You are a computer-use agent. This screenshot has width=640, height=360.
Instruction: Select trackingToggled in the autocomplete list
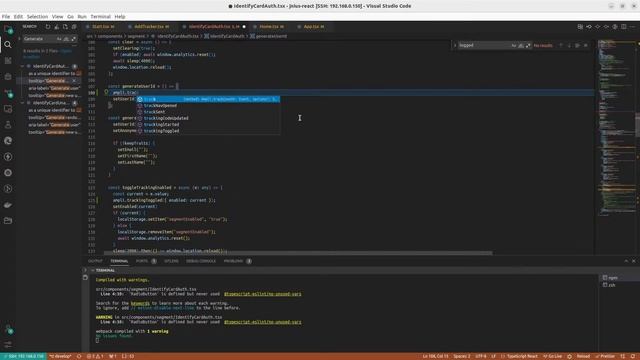tap(208, 131)
